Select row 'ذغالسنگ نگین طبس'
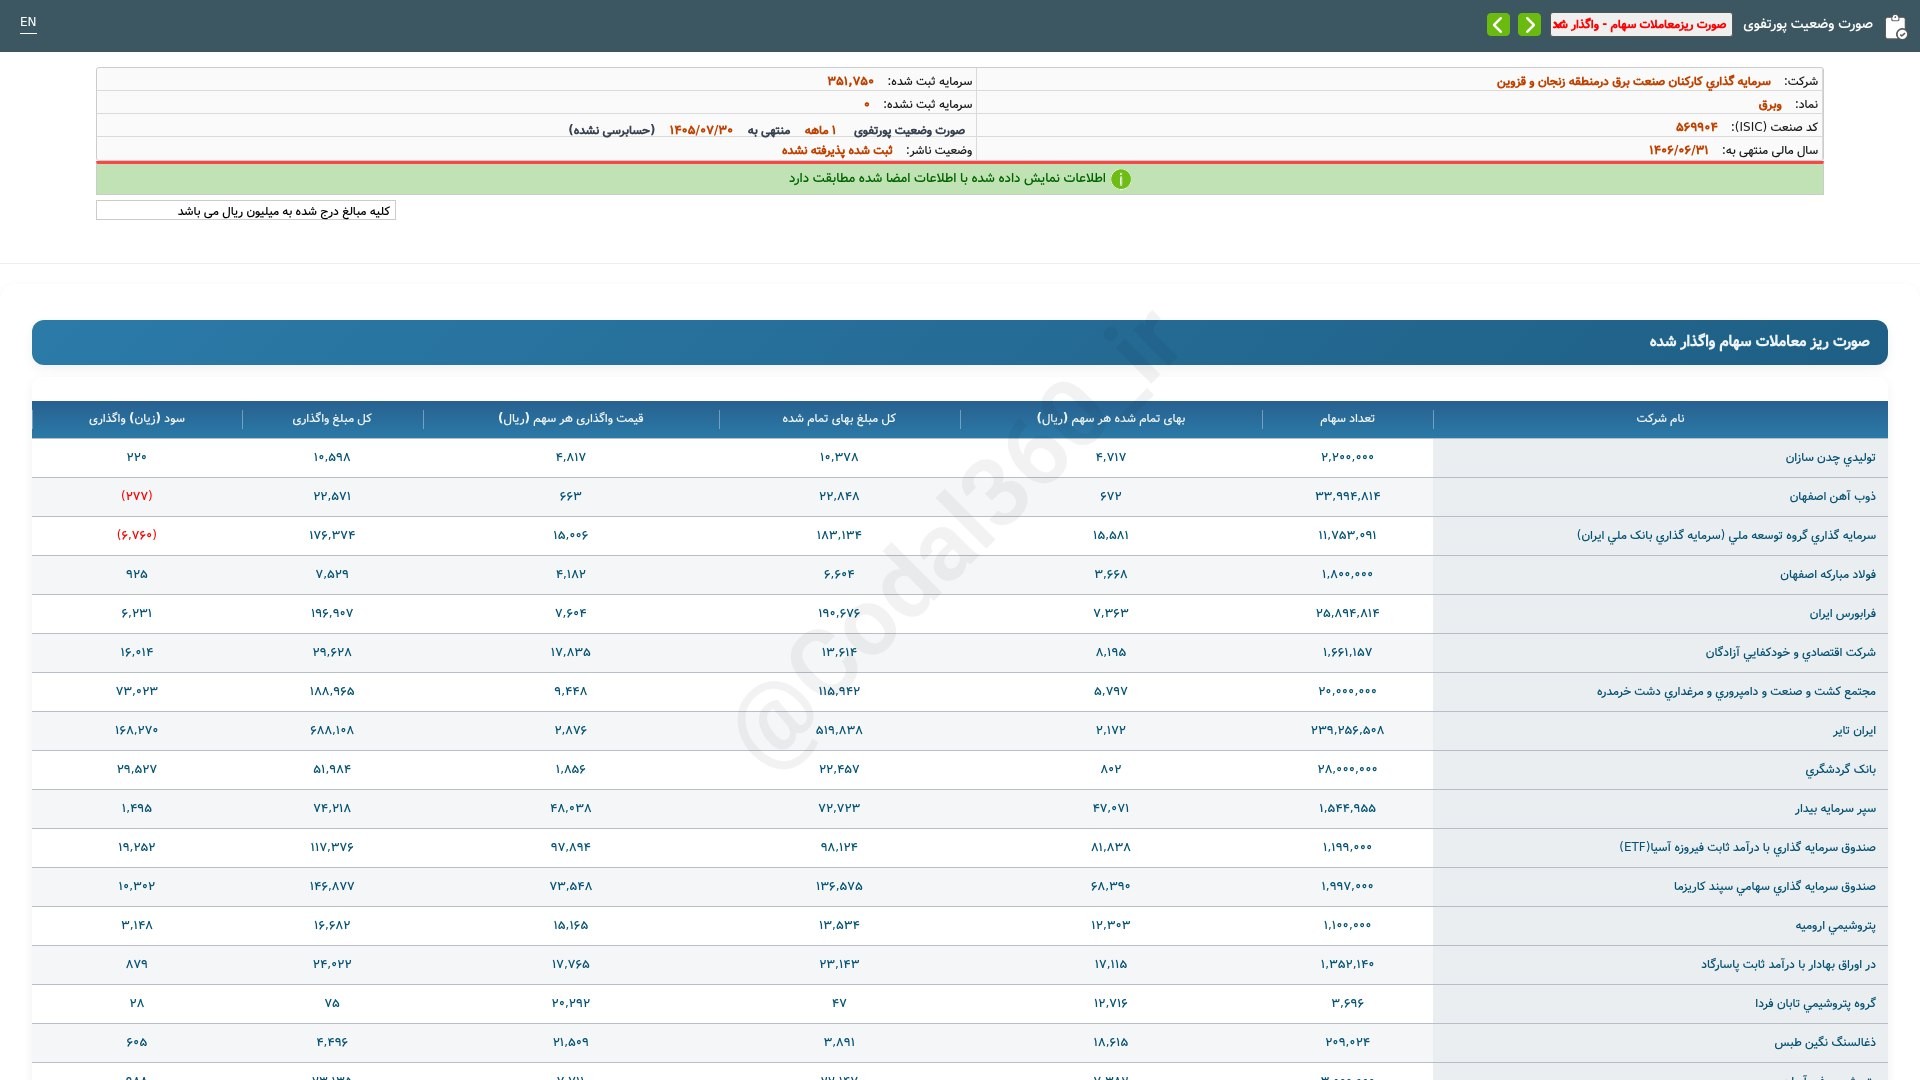 coord(960,1043)
